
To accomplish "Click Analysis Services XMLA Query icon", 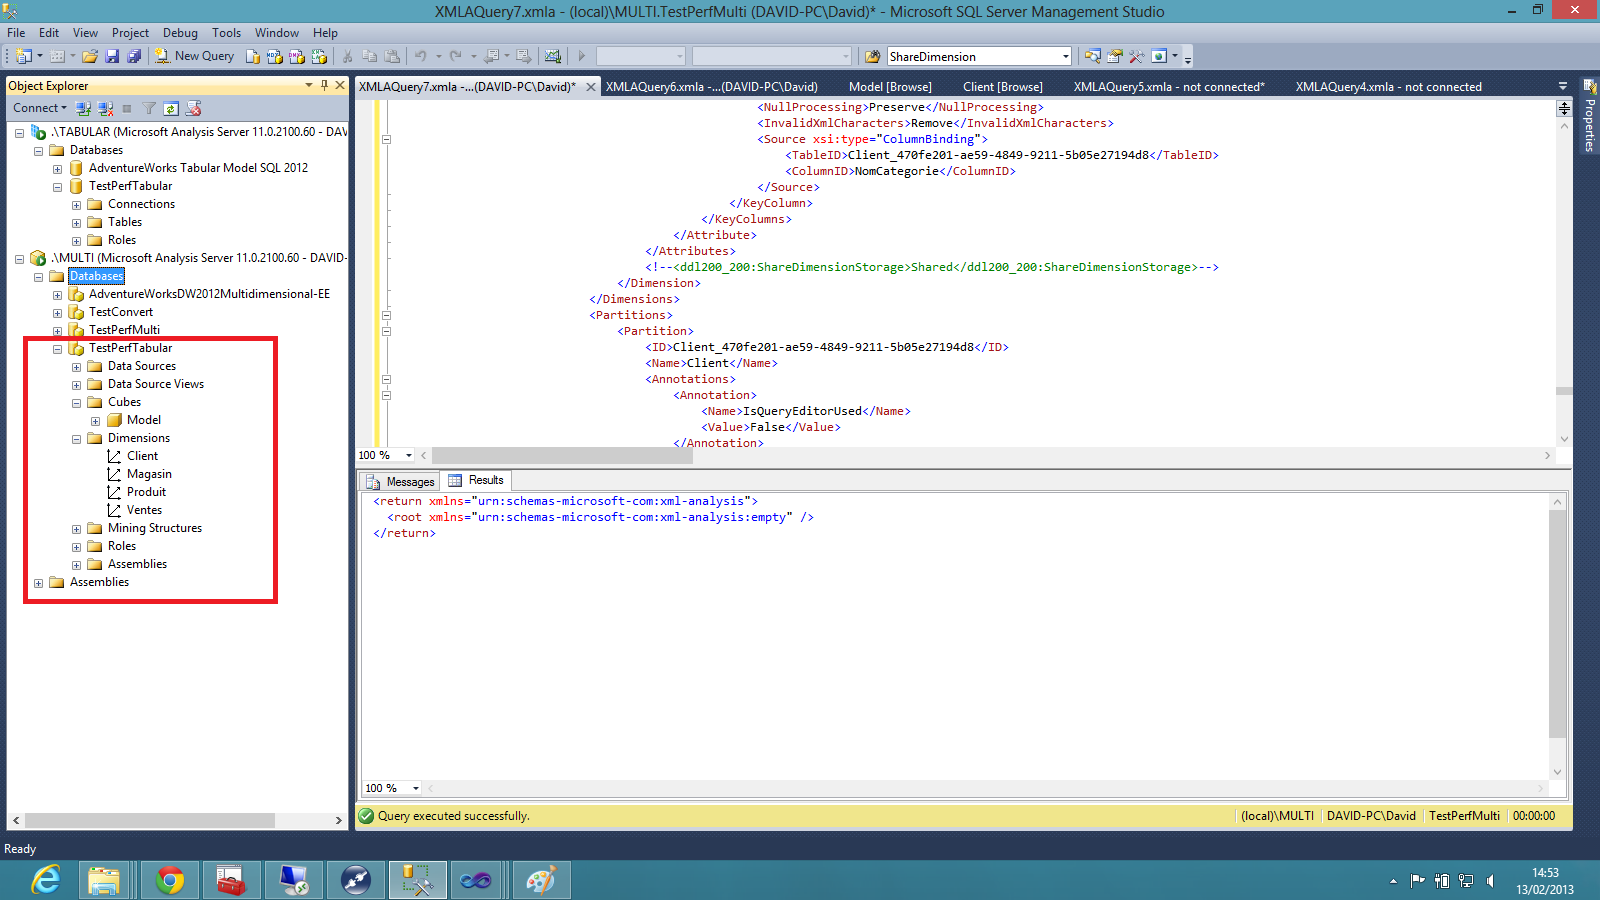I will (319, 56).
